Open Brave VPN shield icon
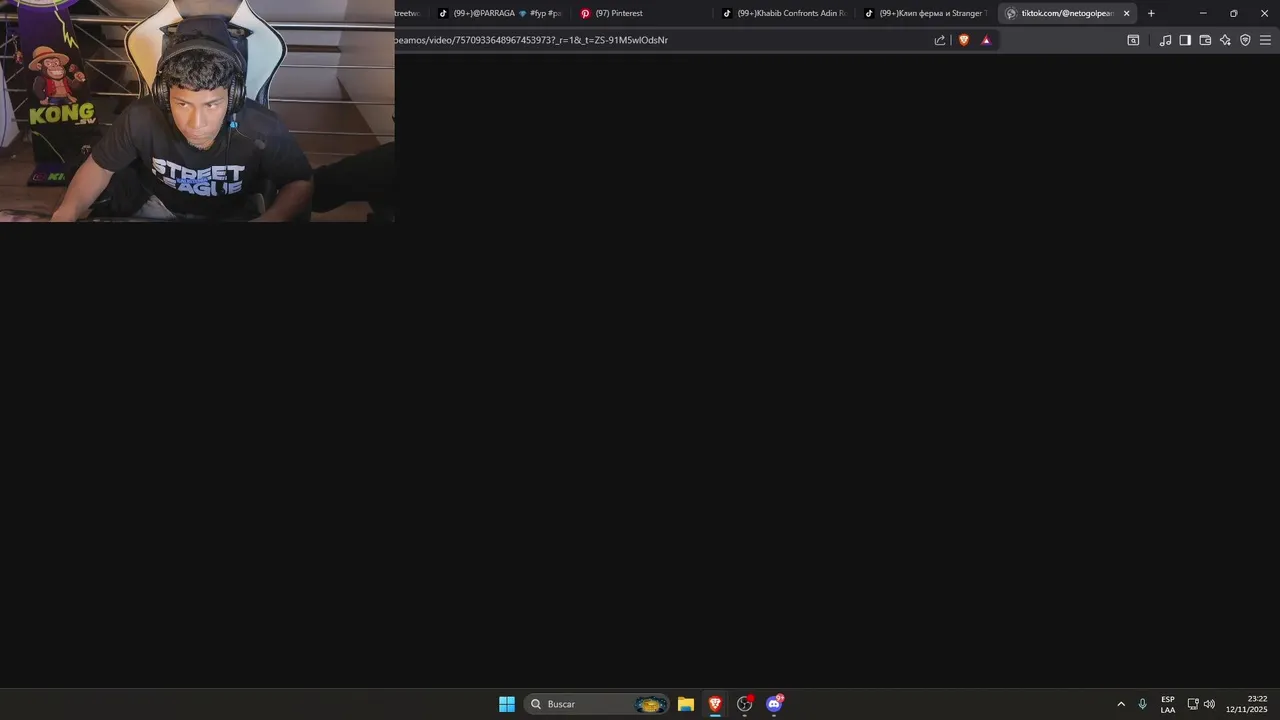 coord(1245,40)
